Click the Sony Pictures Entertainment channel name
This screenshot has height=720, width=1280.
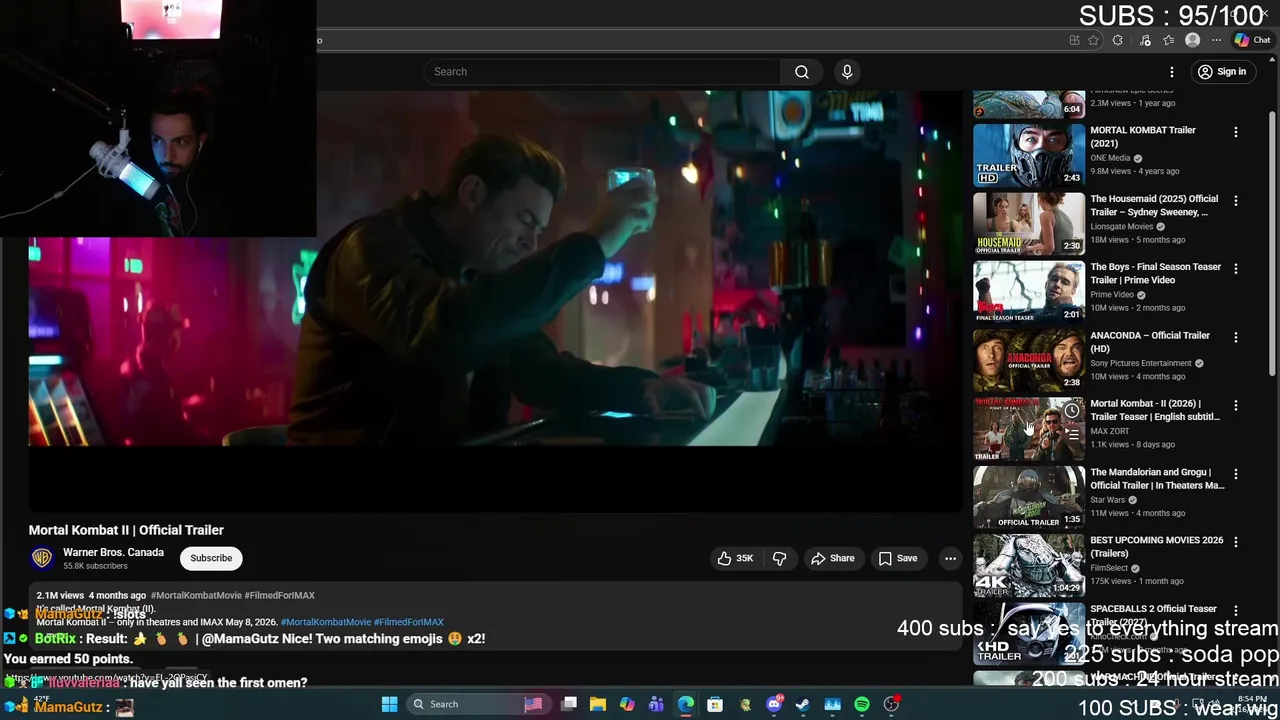pos(1141,363)
